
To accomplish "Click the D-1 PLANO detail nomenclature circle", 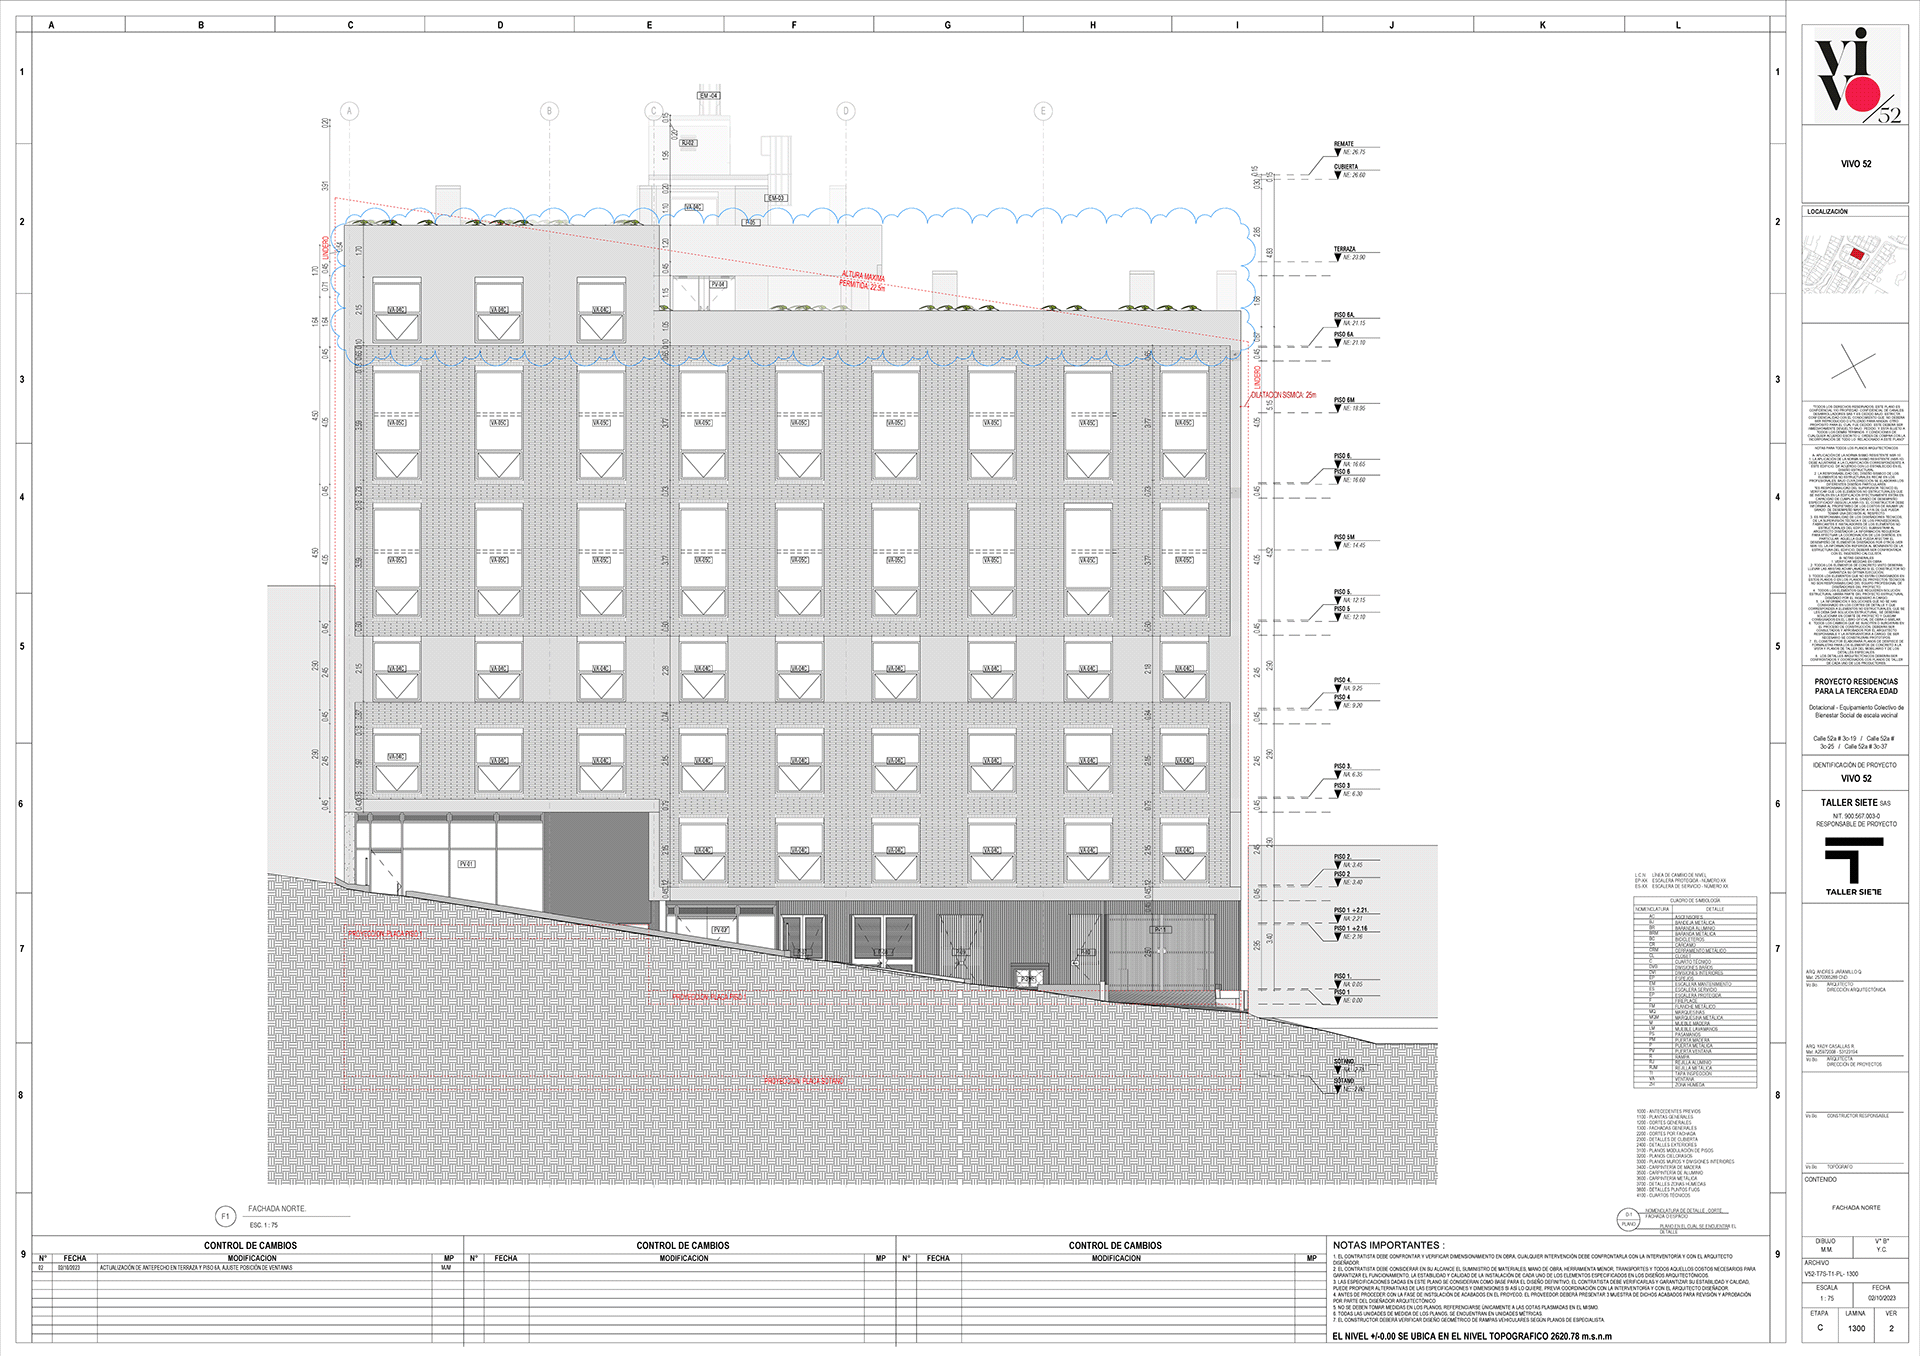I will click(x=1629, y=1219).
